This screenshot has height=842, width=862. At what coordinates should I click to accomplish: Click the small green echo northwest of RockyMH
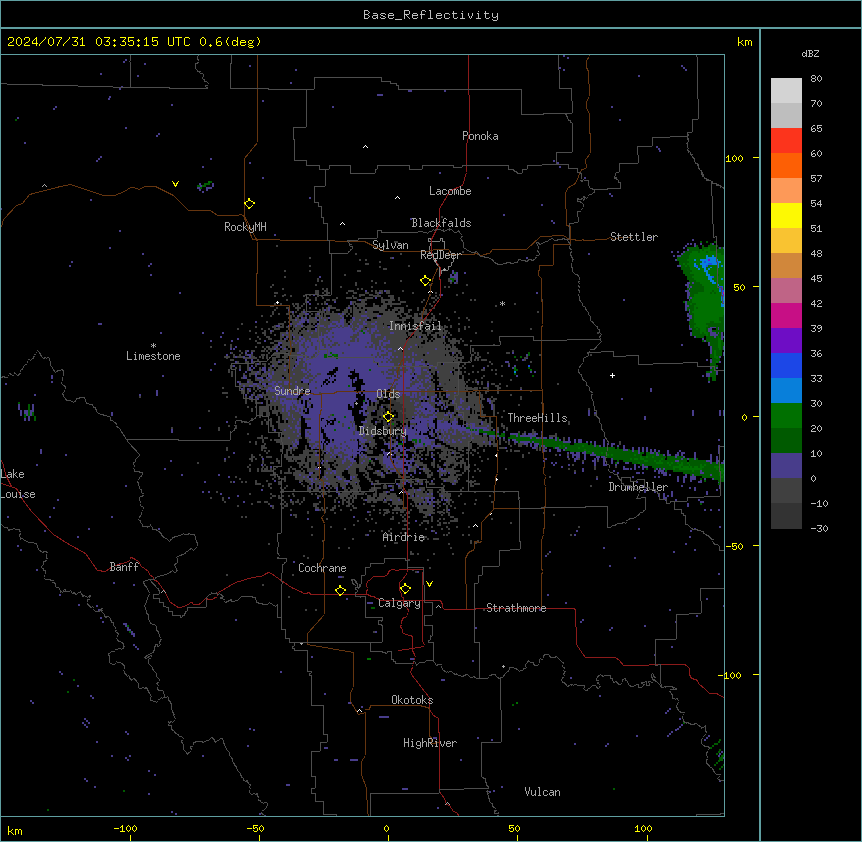(205, 186)
